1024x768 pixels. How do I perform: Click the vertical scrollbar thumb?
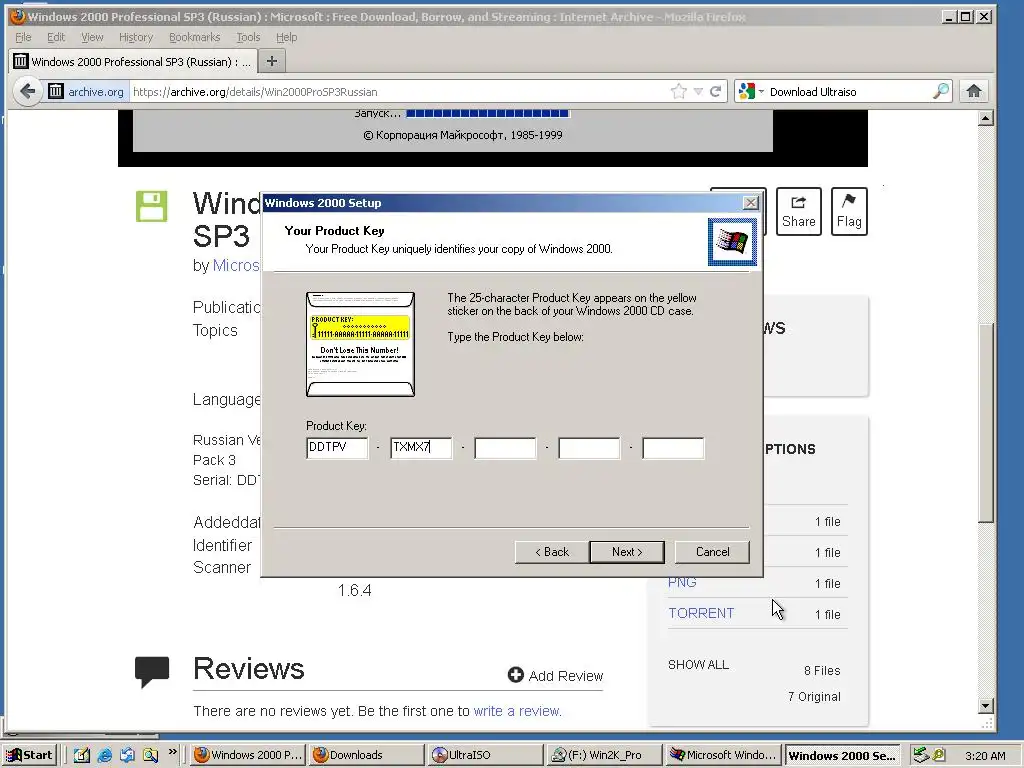[986, 423]
